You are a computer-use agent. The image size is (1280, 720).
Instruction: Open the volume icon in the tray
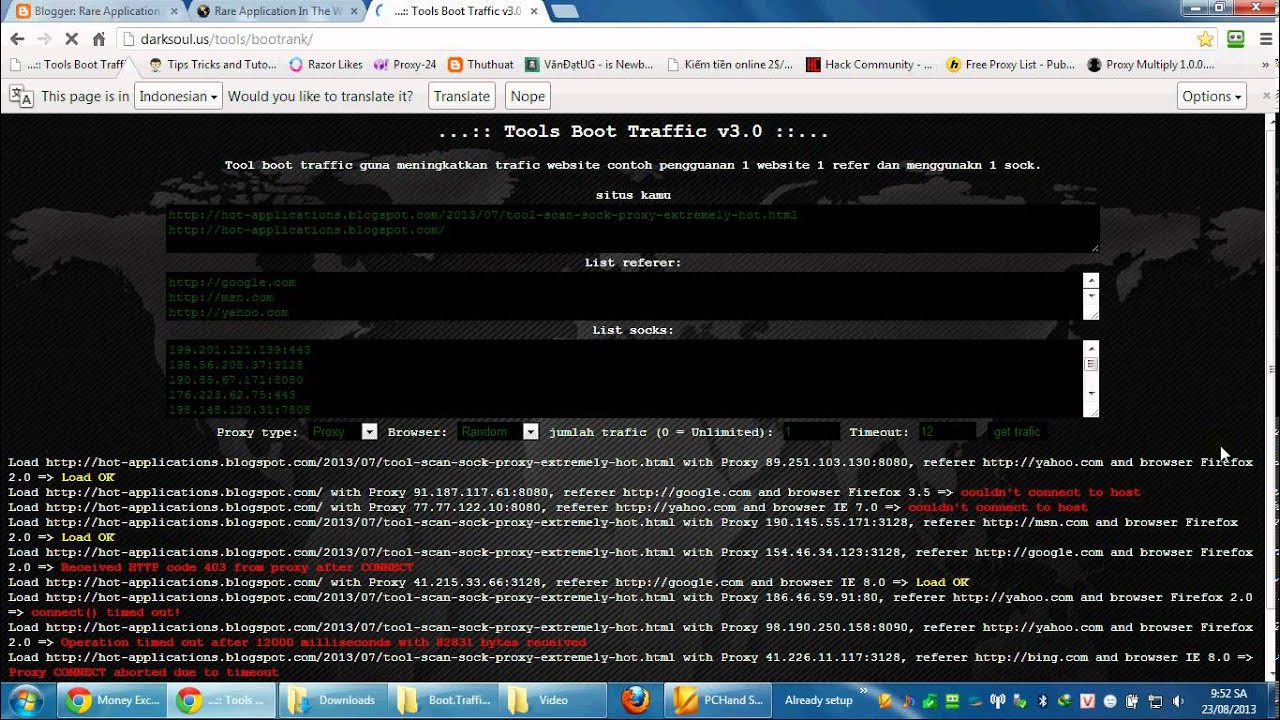[x=1179, y=700]
